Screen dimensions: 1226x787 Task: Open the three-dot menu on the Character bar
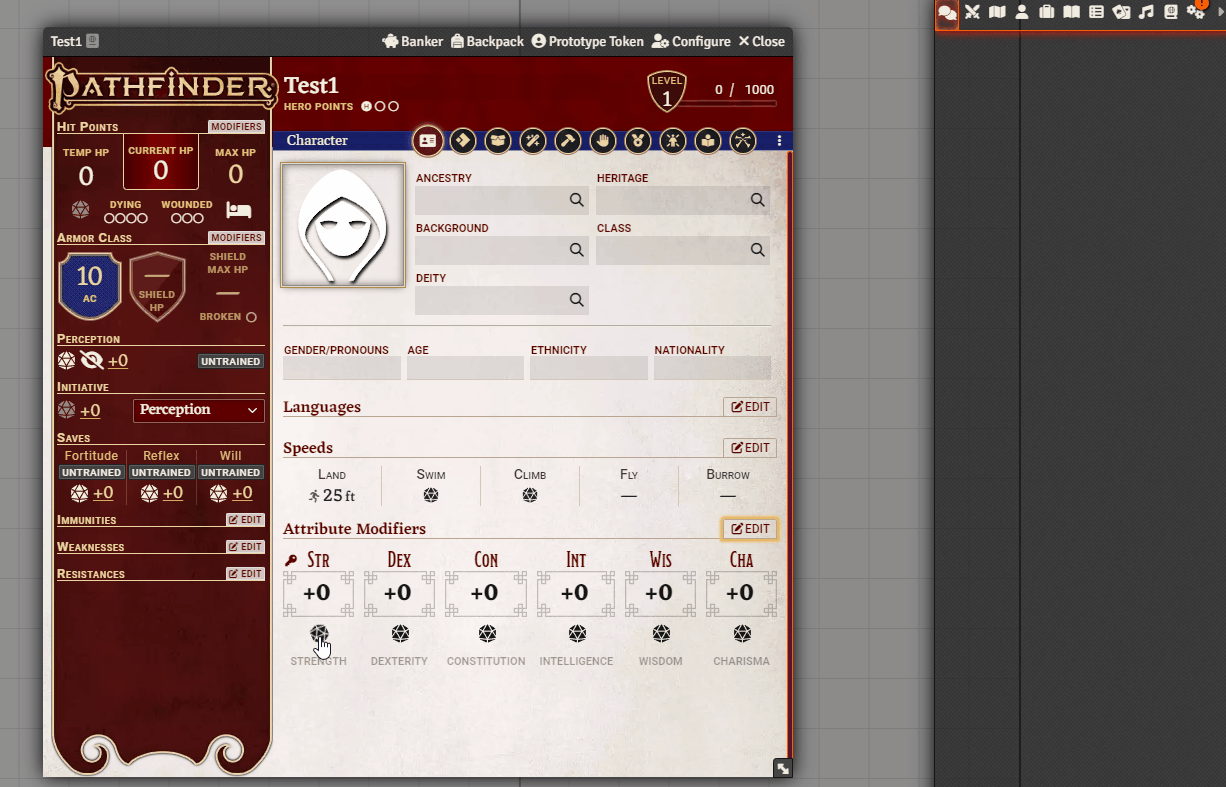(780, 141)
